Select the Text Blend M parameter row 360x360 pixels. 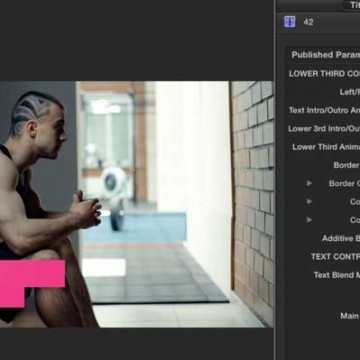pyautogui.click(x=337, y=275)
